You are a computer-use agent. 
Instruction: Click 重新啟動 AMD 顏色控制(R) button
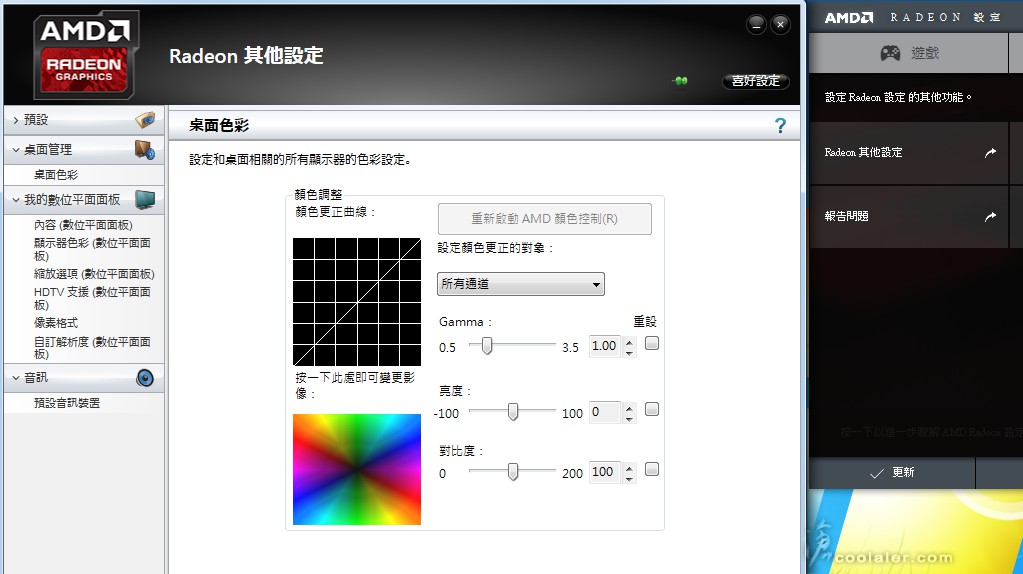pos(545,219)
